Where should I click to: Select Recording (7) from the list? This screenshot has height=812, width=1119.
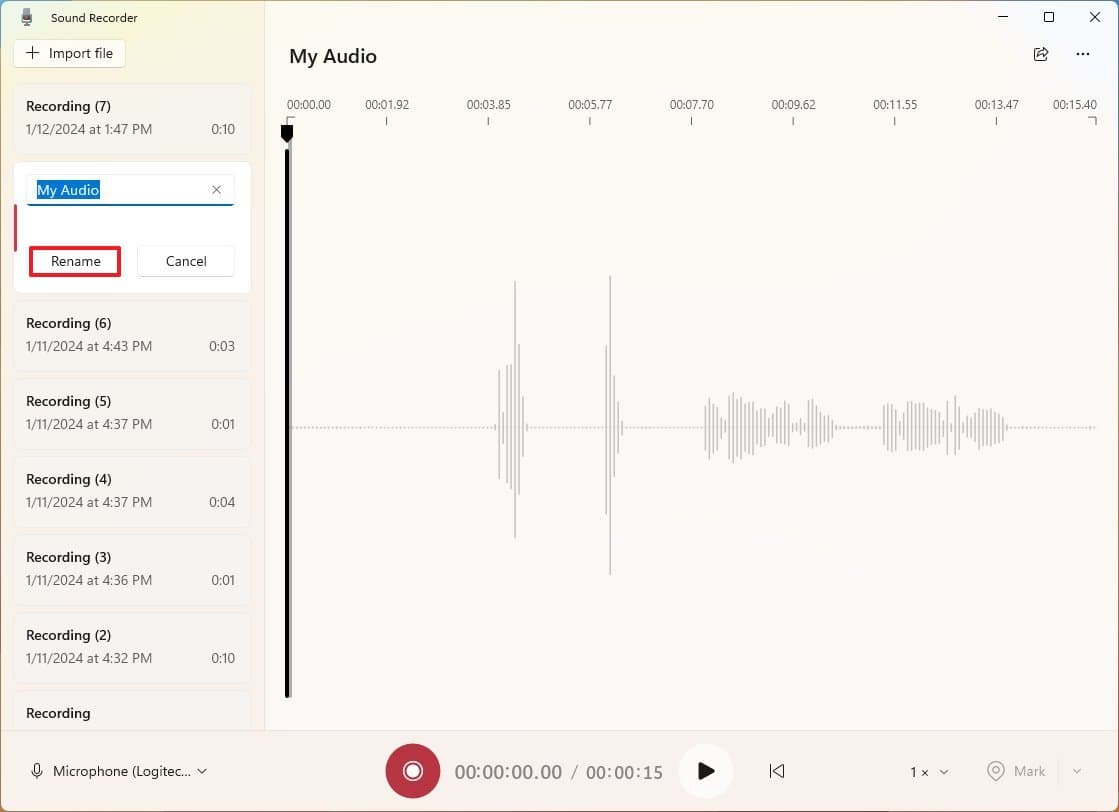click(131, 117)
